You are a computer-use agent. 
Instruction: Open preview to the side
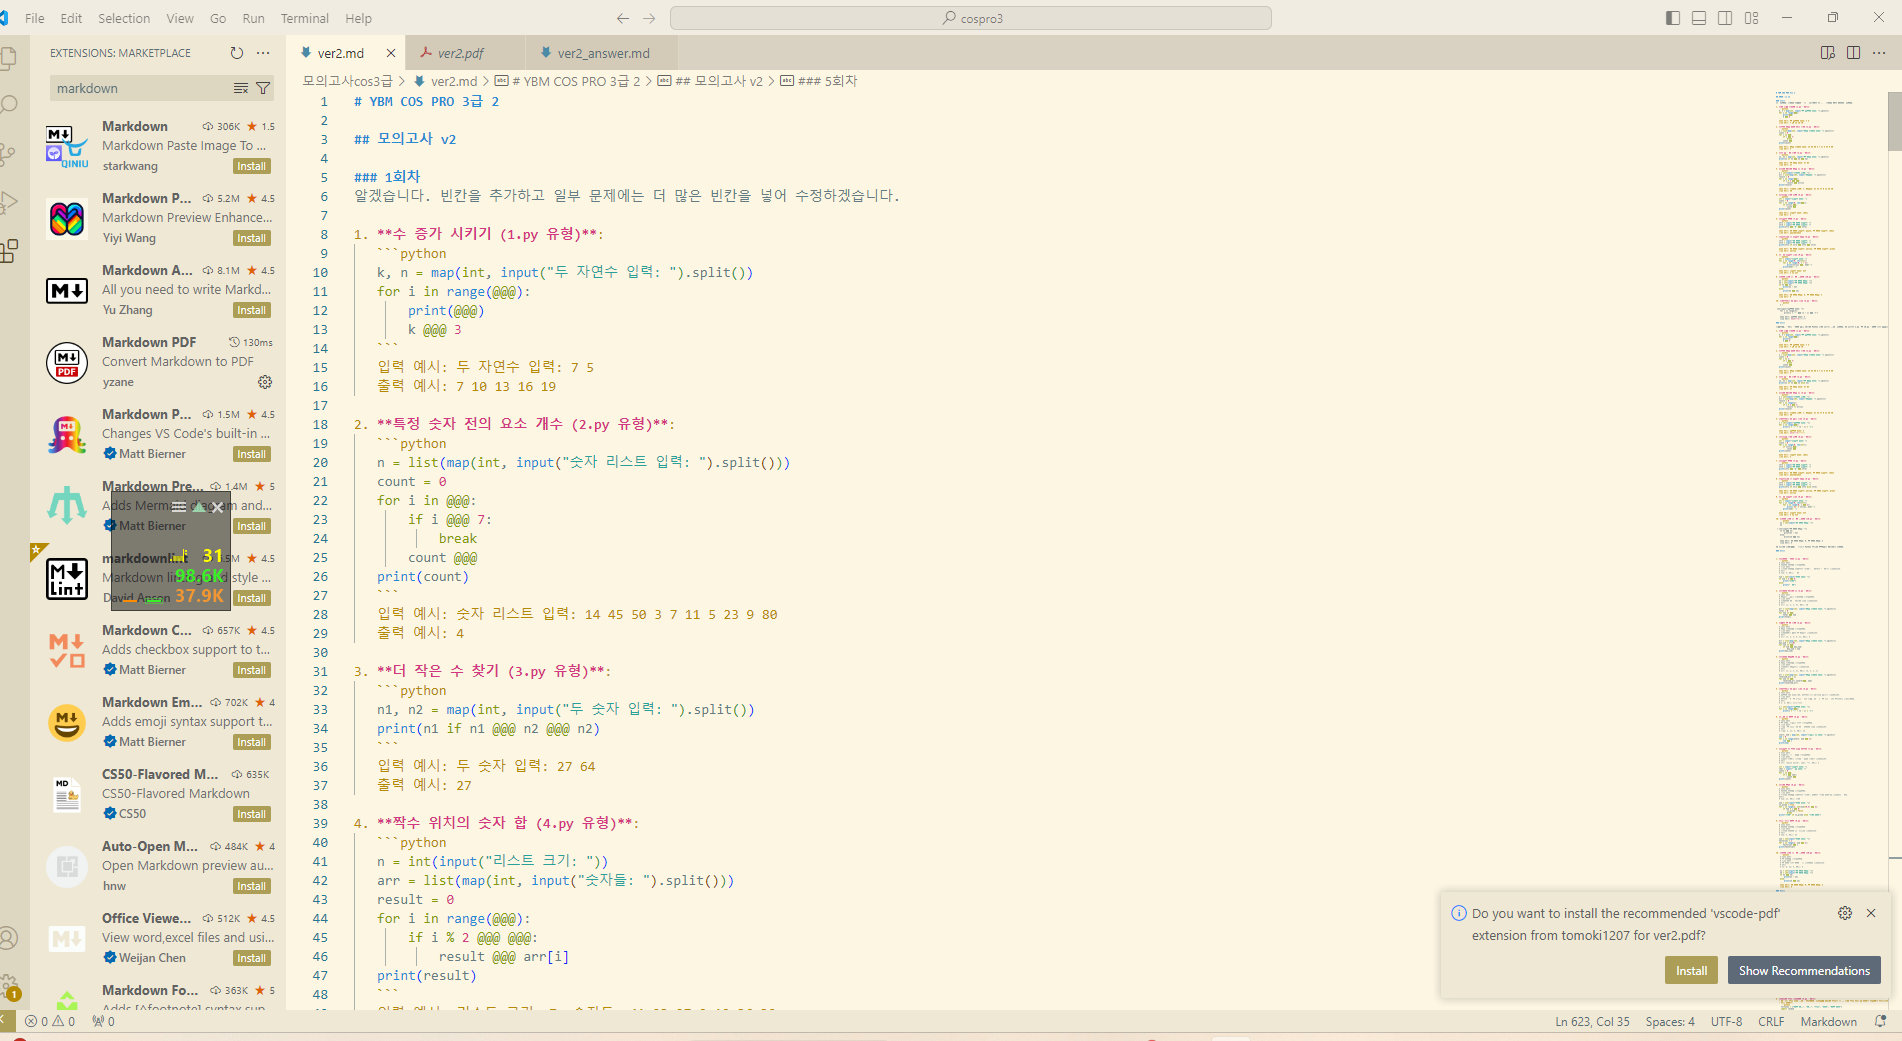tap(1828, 53)
